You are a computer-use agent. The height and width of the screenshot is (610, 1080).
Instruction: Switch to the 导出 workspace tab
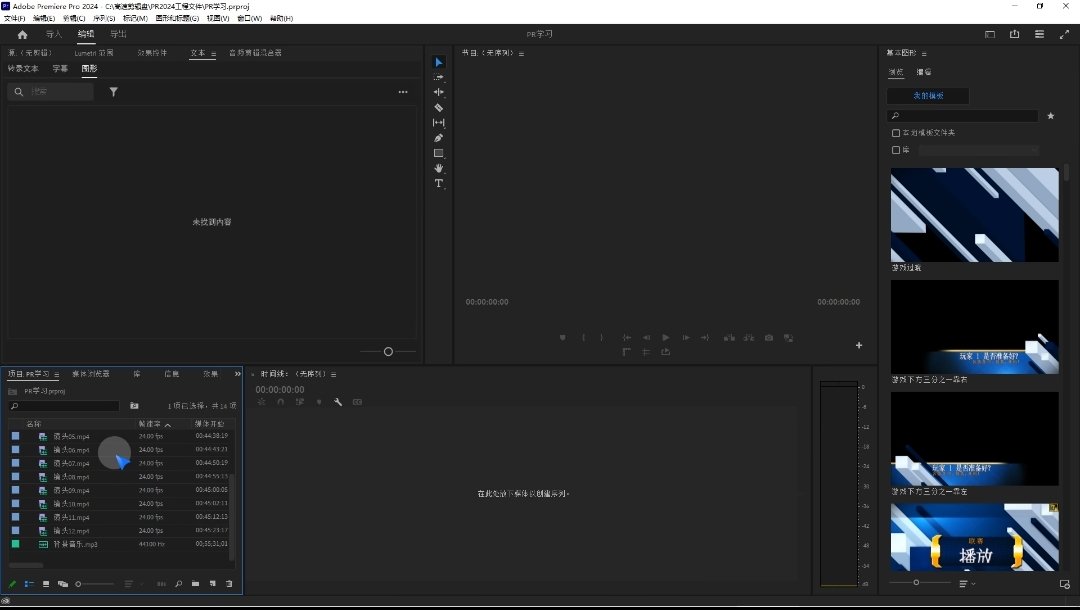pos(118,34)
